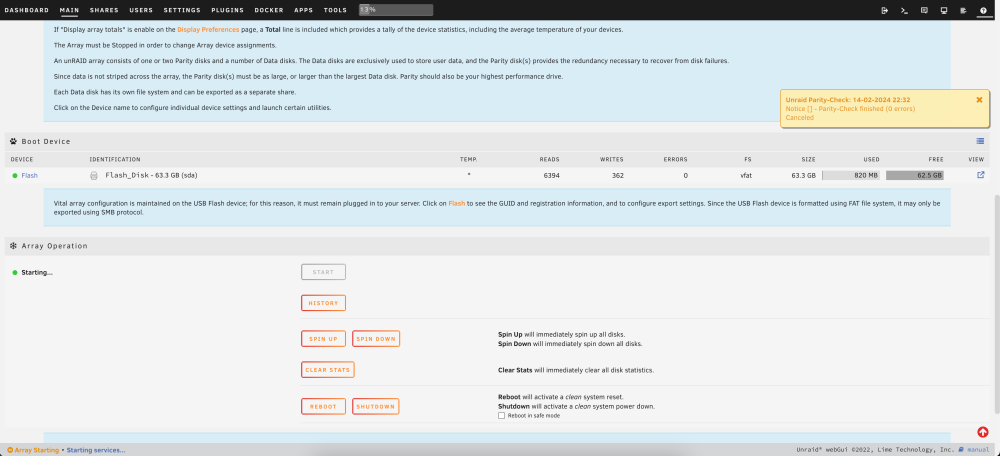This screenshot has width=1000, height=456.
Task: Click the Shutdown button
Action: (376, 406)
